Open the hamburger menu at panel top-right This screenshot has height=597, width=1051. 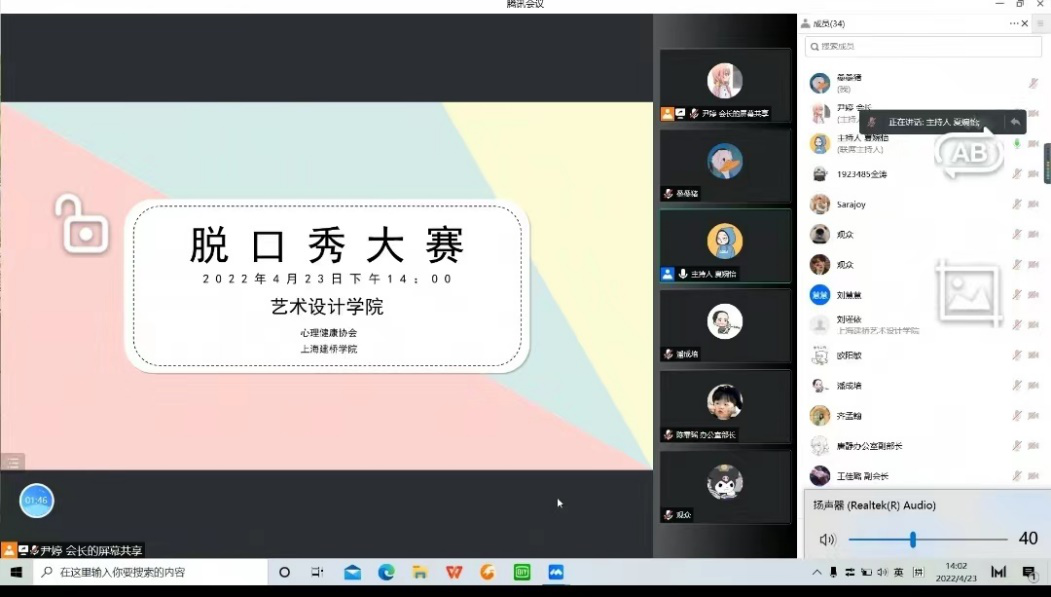1040,23
